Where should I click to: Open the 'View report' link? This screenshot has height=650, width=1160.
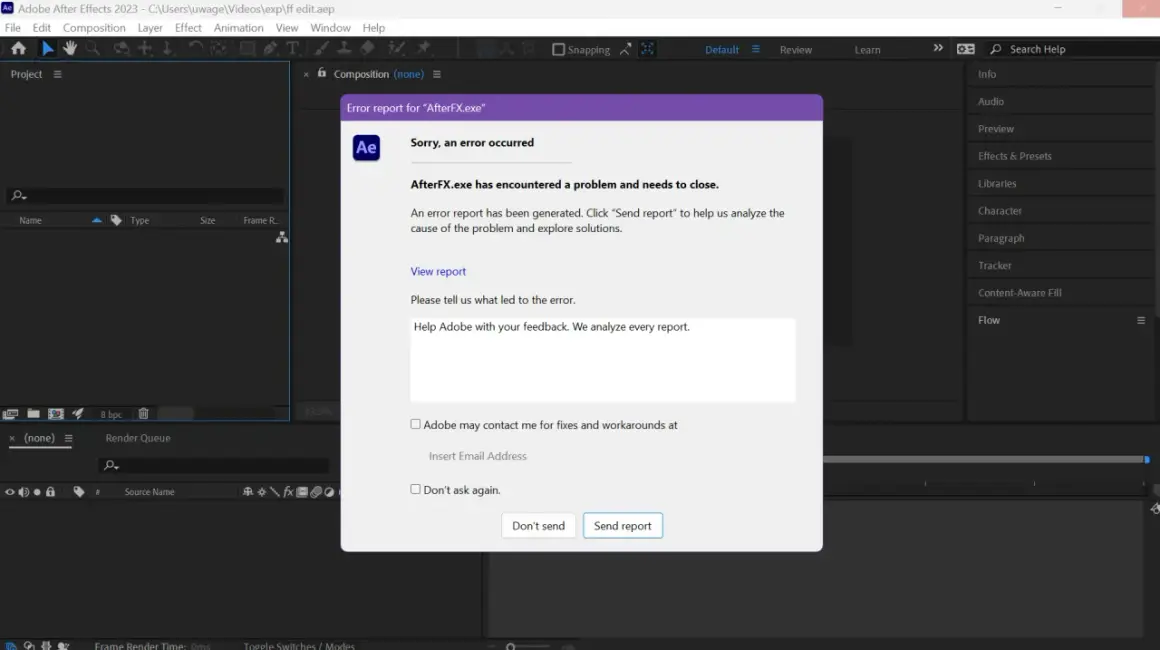[438, 271]
